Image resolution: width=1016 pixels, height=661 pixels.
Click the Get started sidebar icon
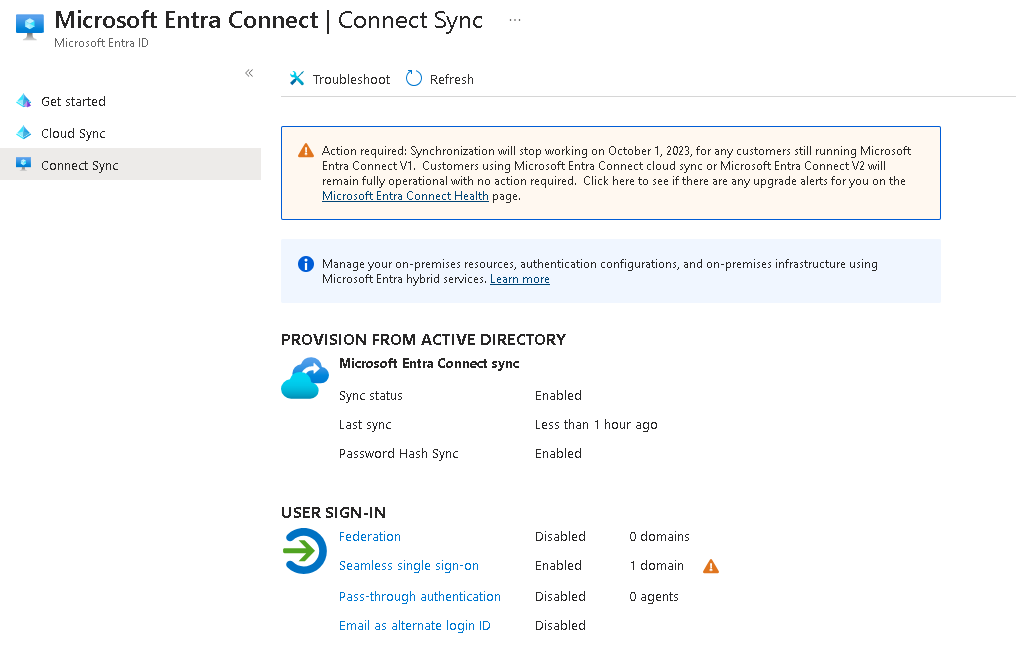pyautogui.click(x=24, y=101)
